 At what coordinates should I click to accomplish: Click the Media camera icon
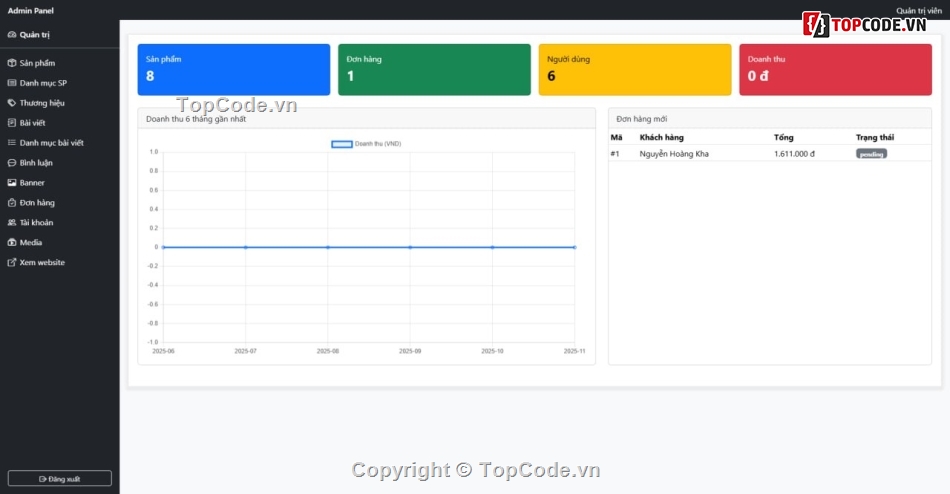pyautogui.click(x=12, y=242)
